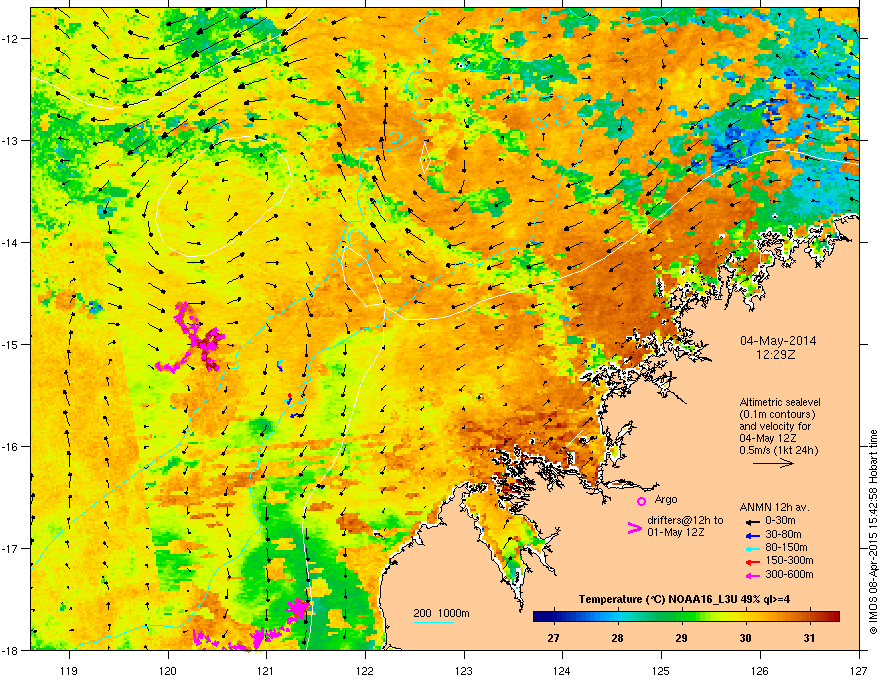Image resolution: width=880 pixels, height=680 pixels.
Task: Click the black 0-30m arrow legend marker
Action: [x=753, y=521]
